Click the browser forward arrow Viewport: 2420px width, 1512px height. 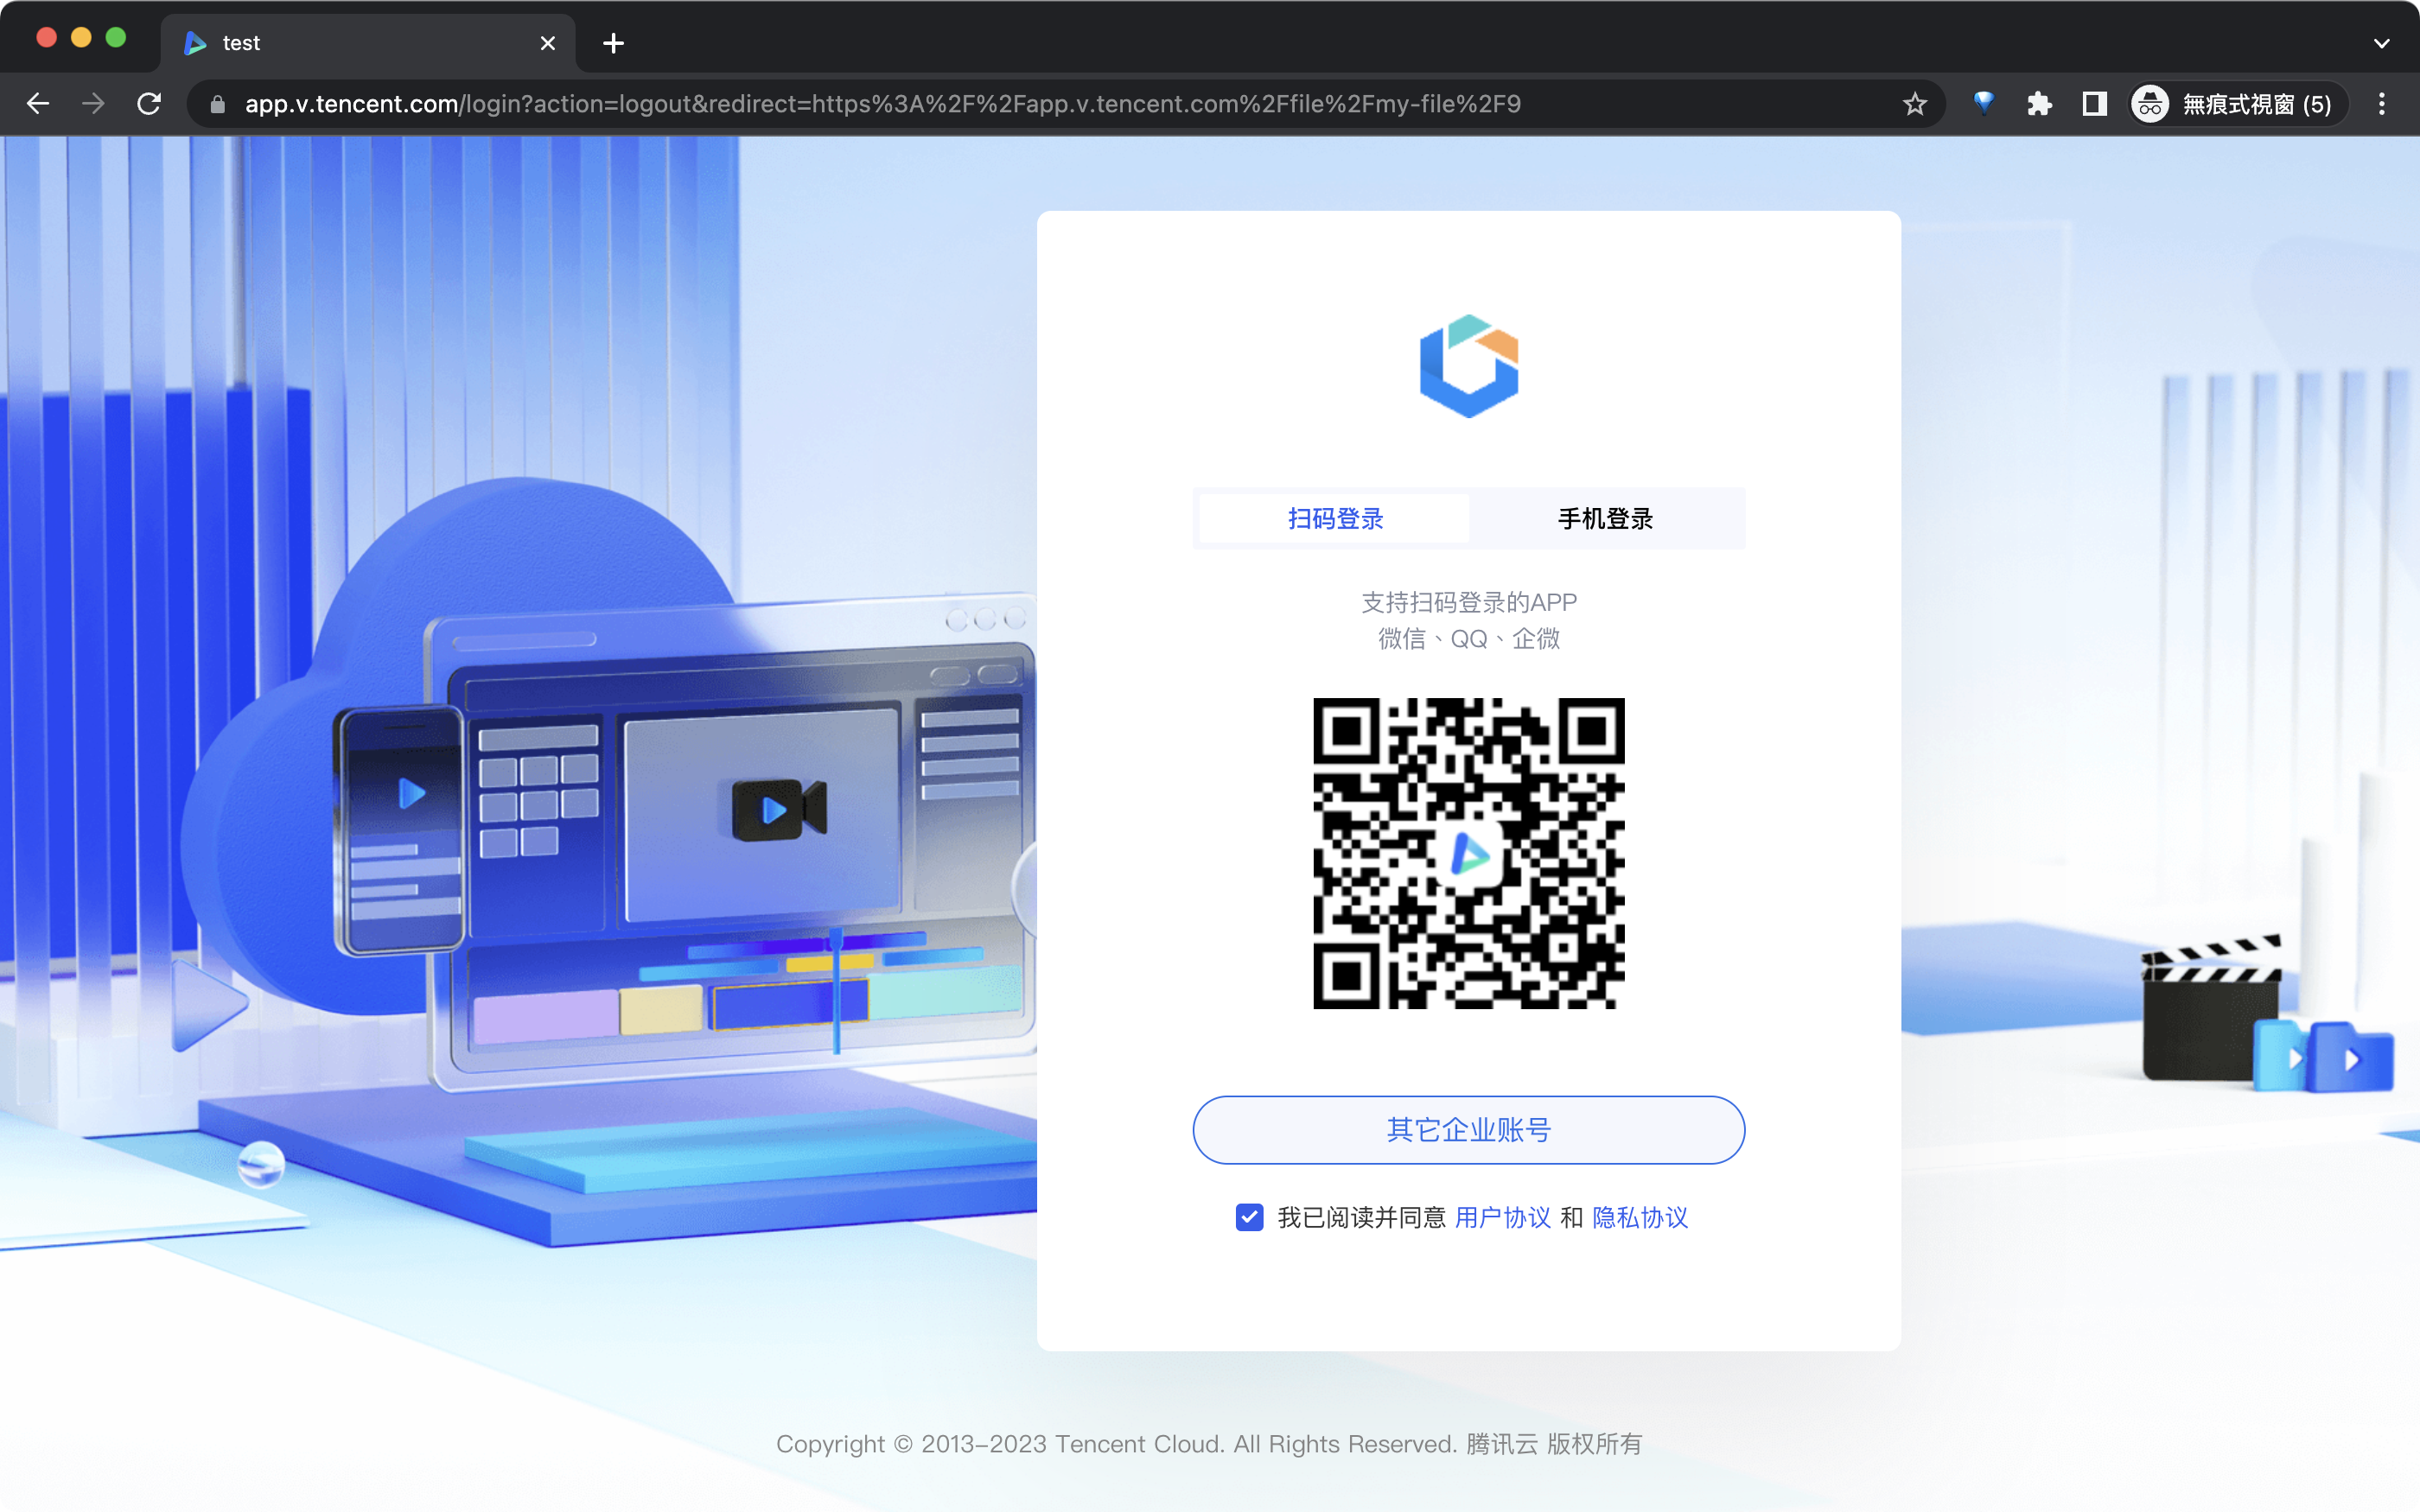point(93,104)
